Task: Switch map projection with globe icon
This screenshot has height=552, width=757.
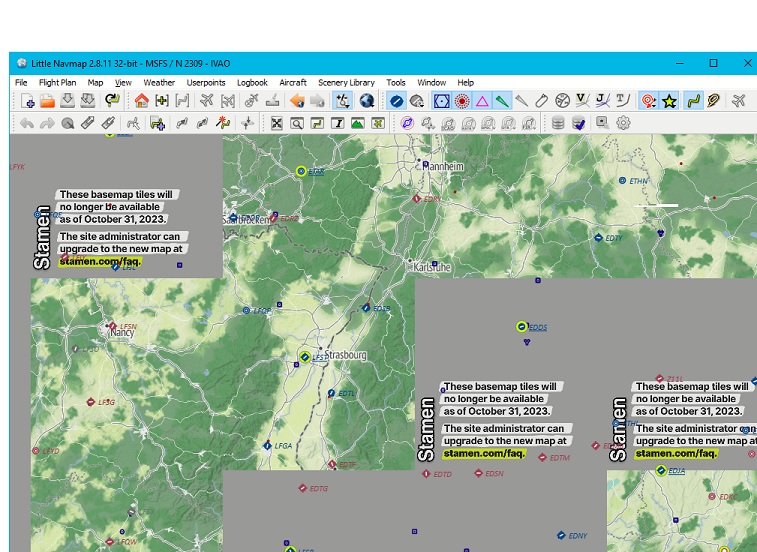Action: (x=366, y=101)
